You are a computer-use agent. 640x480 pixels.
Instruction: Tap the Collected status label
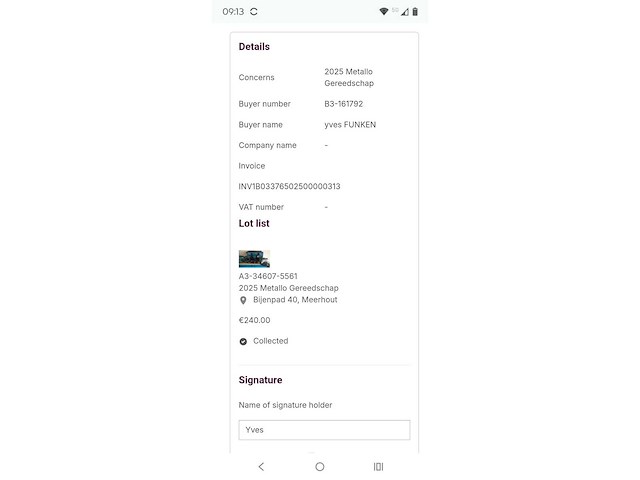(x=271, y=341)
